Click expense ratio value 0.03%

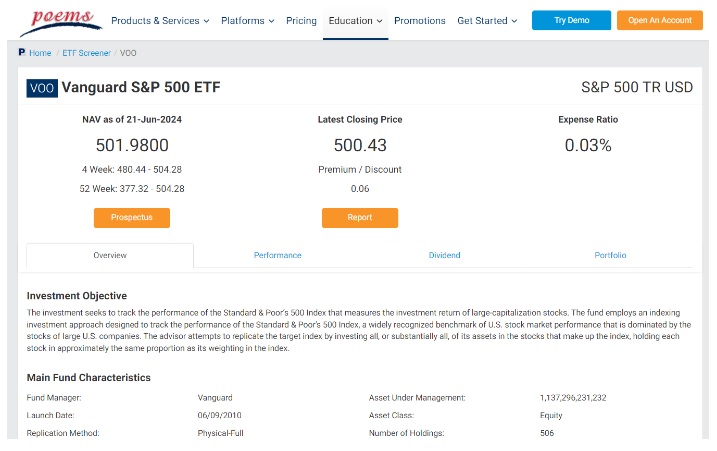tap(588, 145)
